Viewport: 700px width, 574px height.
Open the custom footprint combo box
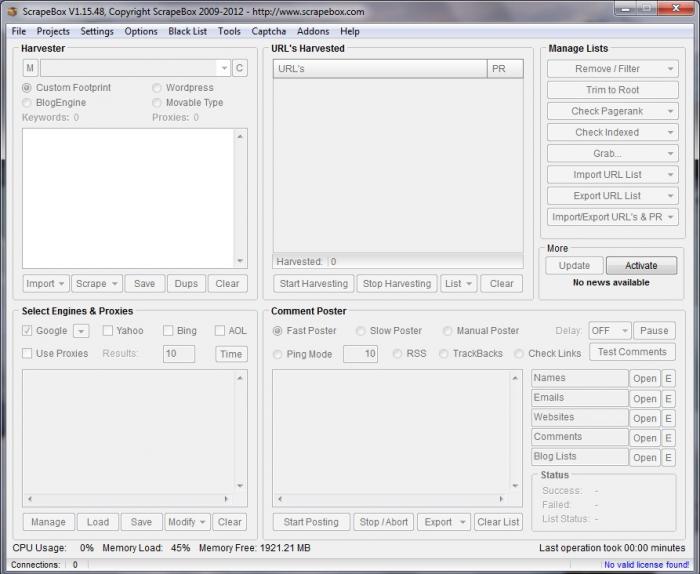point(135,68)
